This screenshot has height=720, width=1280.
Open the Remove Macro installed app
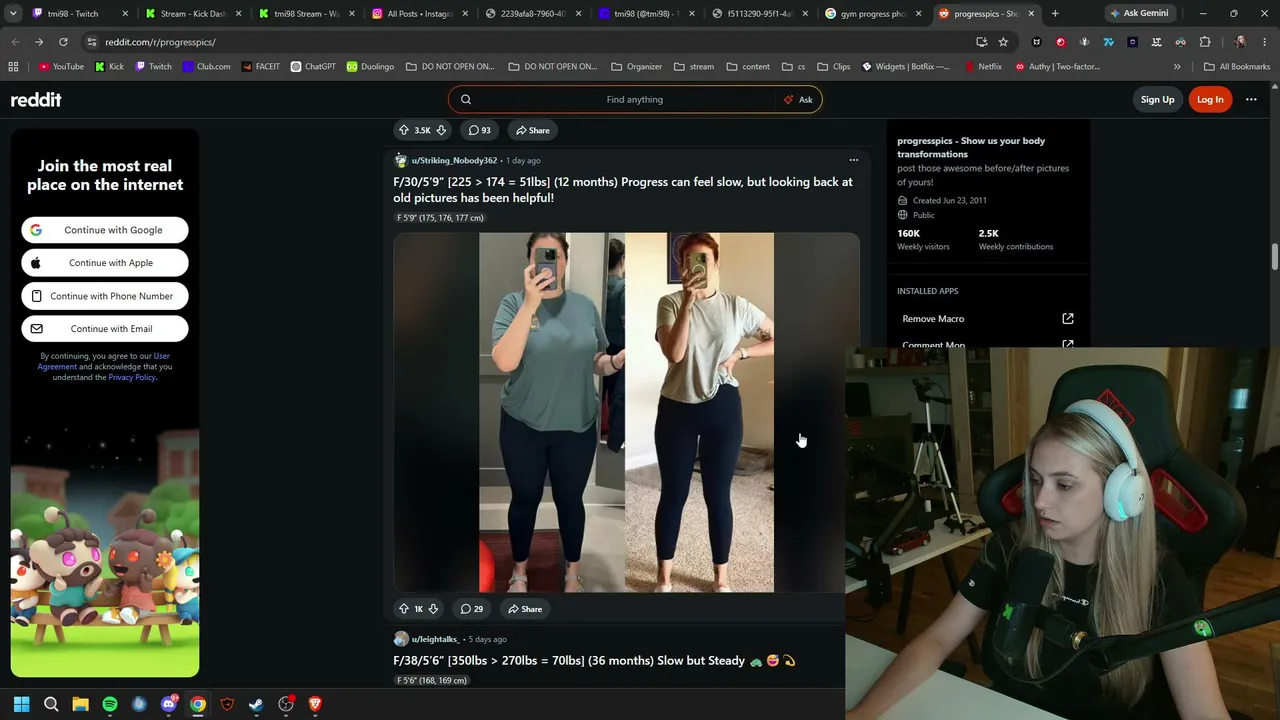pyautogui.click(x=933, y=319)
